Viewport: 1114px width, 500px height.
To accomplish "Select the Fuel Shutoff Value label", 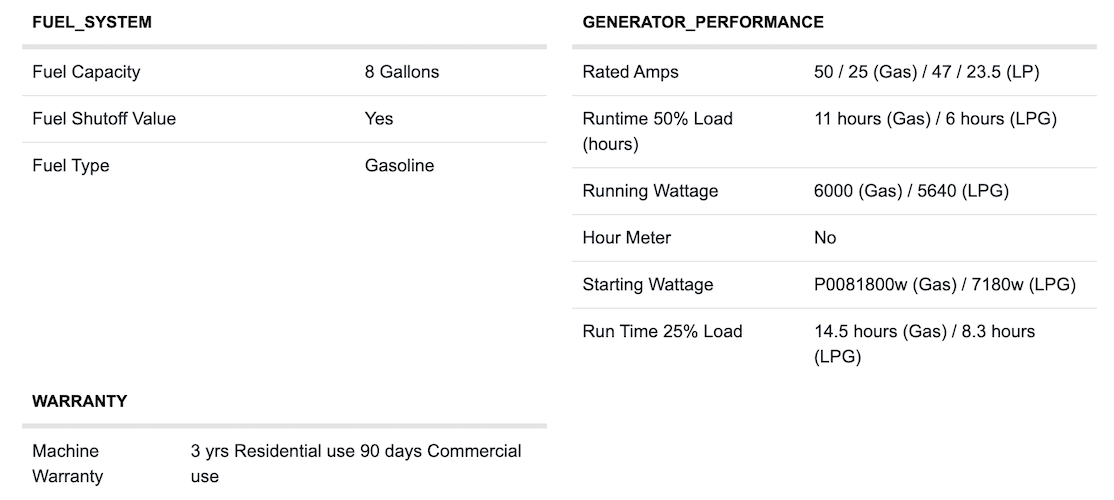I will 104,119.
